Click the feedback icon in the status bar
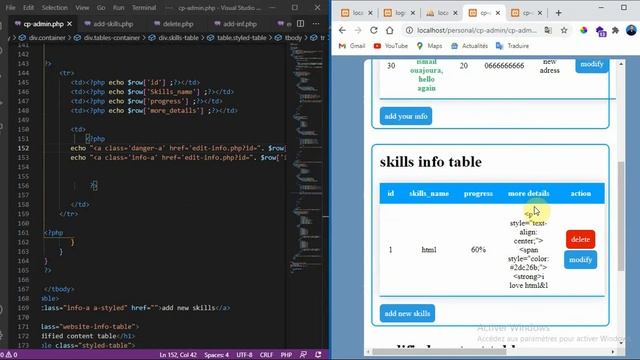This screenshot has height=360, width=640. click(x=303, y=355)
